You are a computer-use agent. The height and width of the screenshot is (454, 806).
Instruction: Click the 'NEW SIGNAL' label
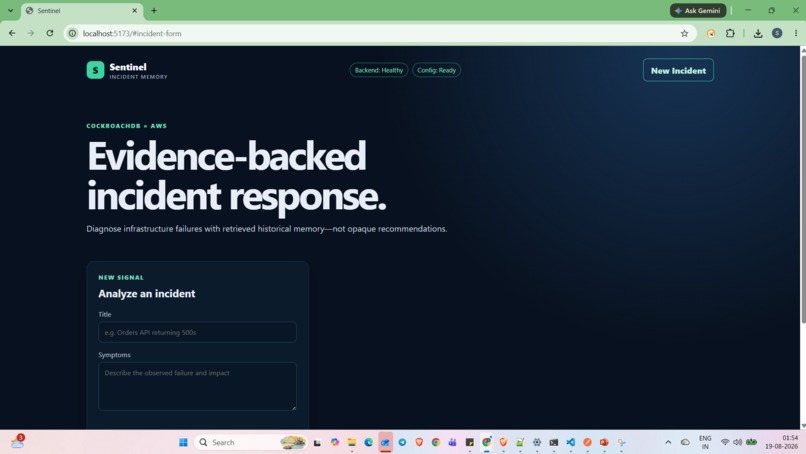click(121, 277)
